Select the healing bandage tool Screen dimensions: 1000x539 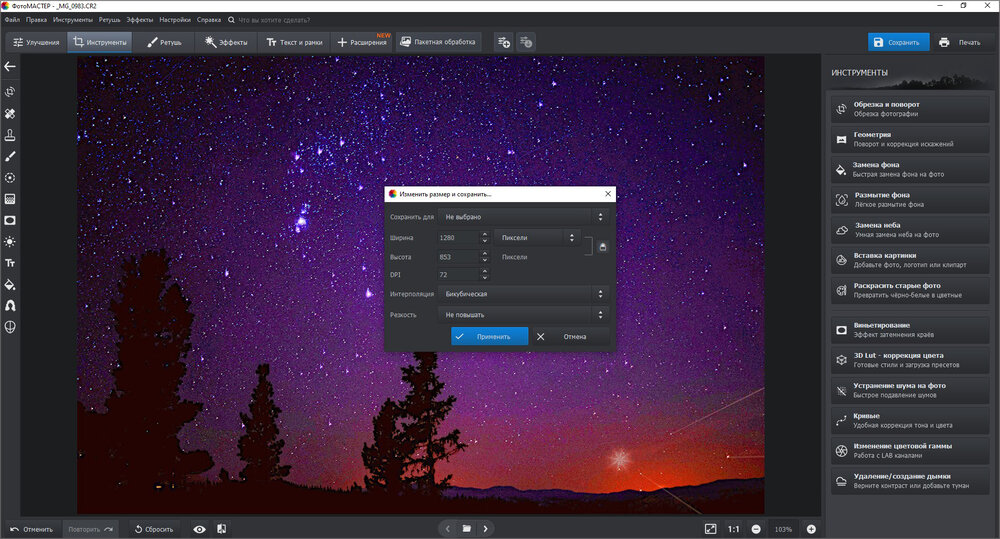10,113
